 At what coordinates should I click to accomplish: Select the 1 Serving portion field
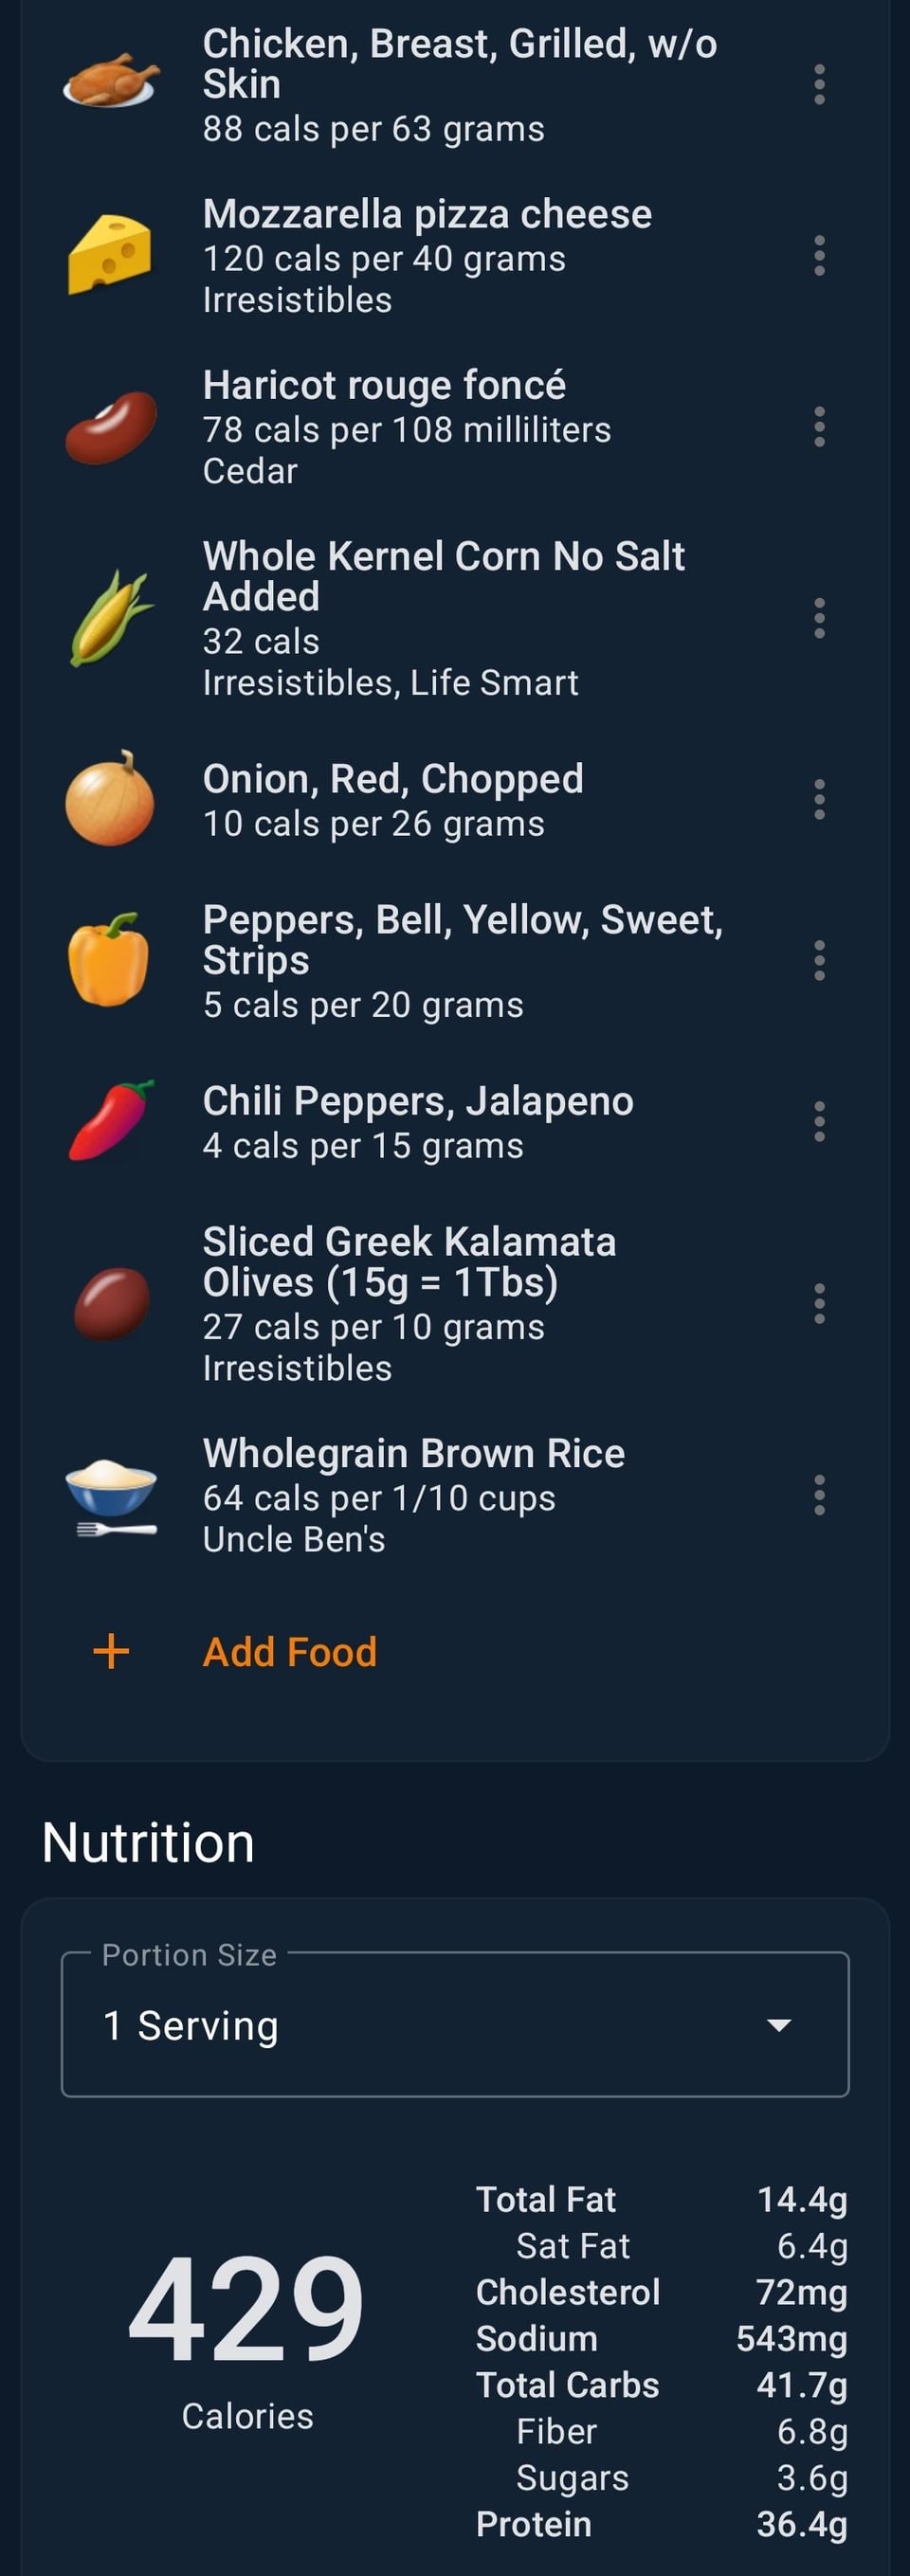tap(400, 2025)
